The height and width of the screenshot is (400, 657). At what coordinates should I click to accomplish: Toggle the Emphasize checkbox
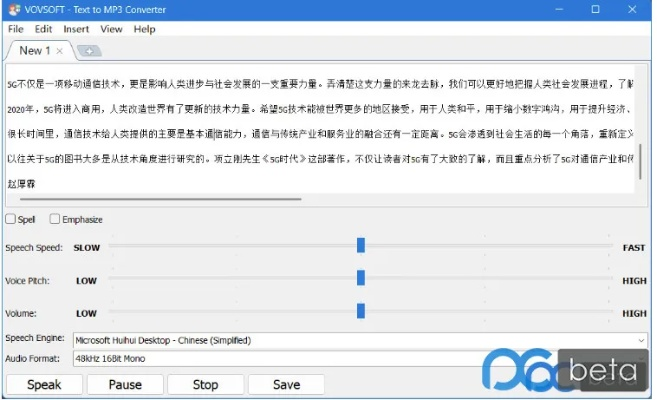[x=55, y=219]
